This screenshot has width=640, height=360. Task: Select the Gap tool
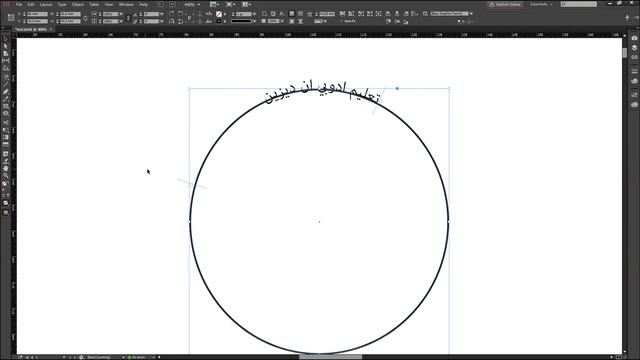pos(5,61)
